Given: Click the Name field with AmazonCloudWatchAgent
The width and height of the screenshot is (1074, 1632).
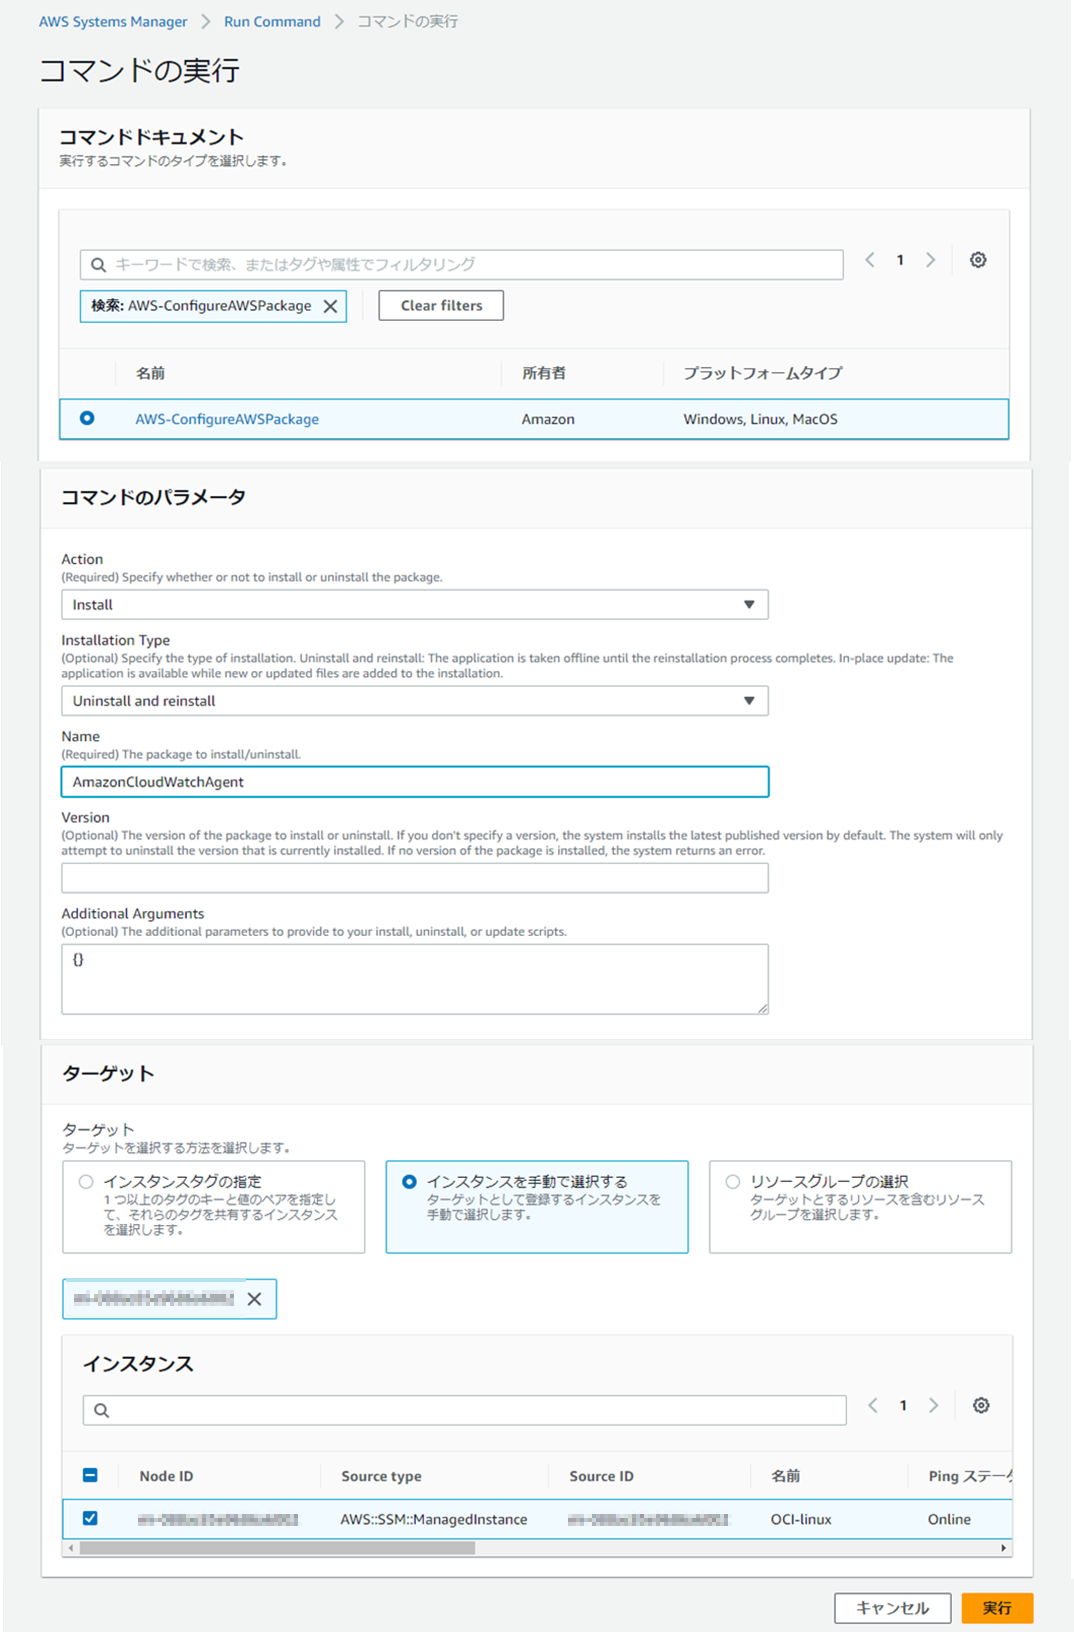Looking at the screenshot, I should click(x=415, y=782).
